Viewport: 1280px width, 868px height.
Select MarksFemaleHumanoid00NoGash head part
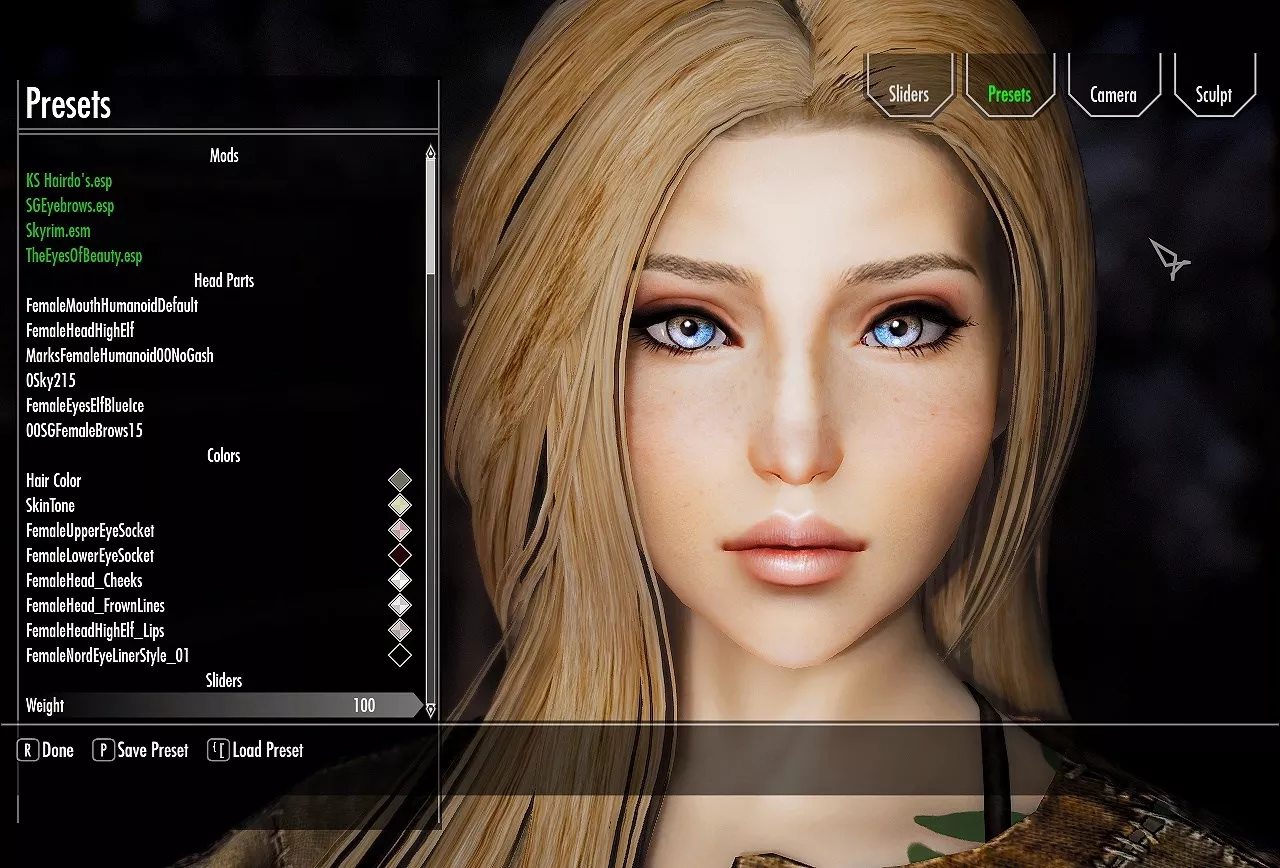click(120, 356)
